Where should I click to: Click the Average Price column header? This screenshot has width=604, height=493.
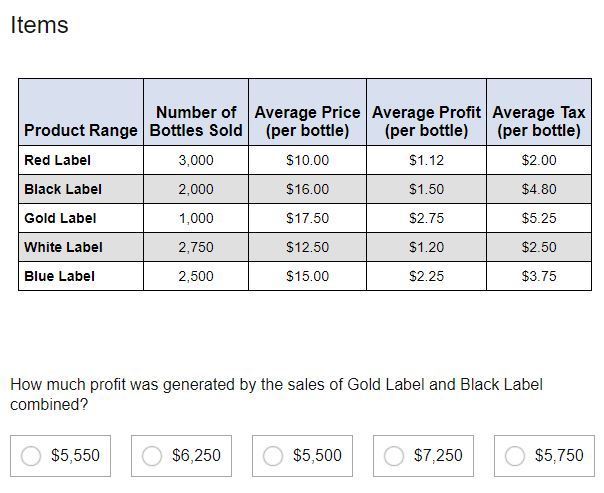[307, 121]
